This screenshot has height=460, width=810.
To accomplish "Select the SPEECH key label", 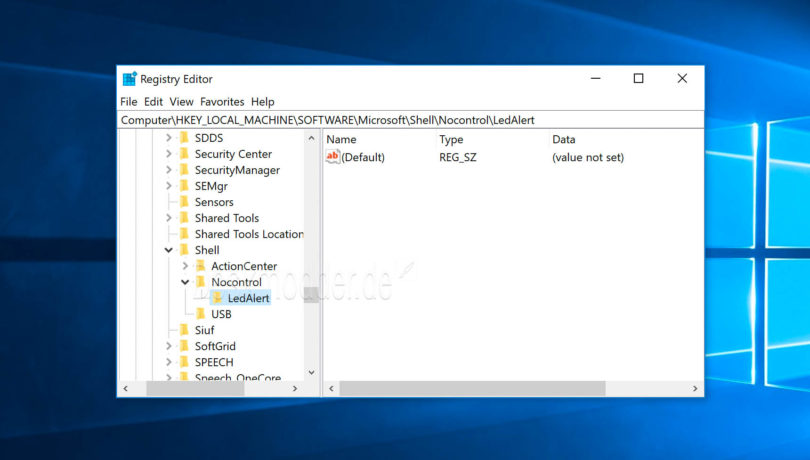I will 214,362.
